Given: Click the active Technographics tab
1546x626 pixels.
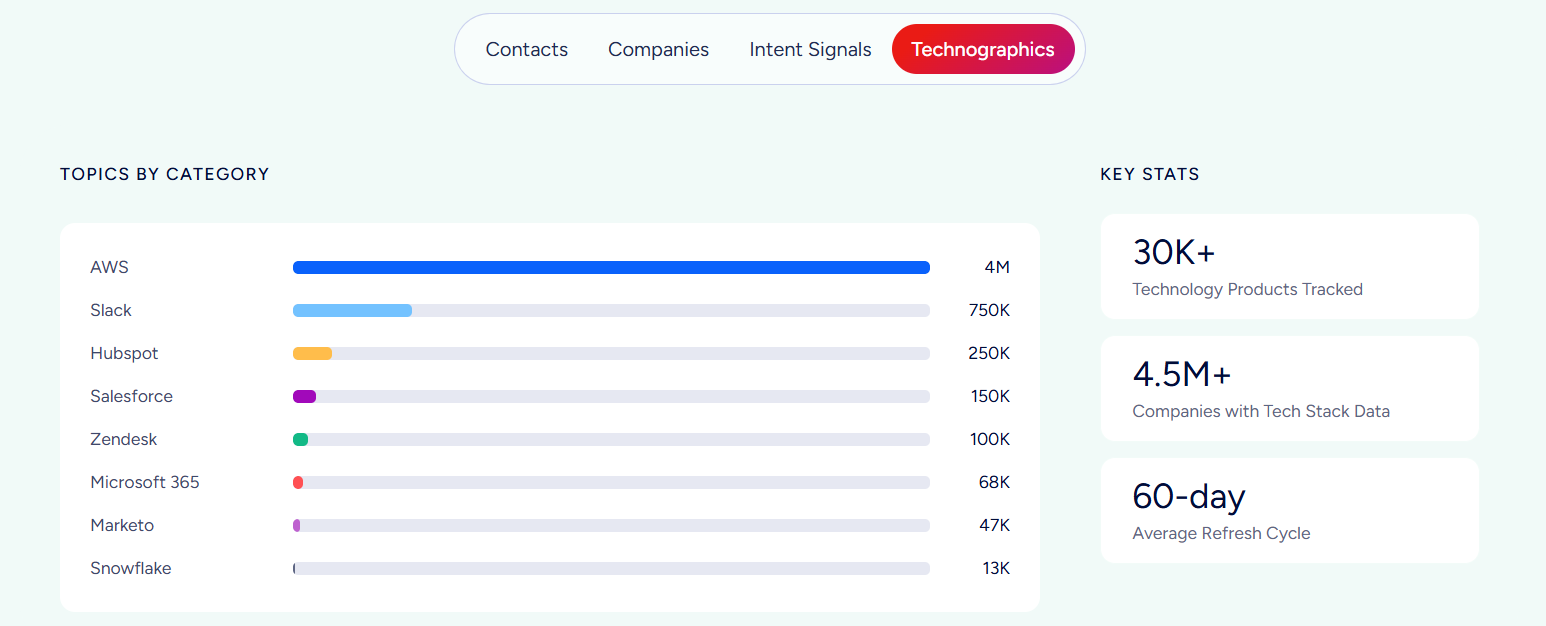Looking at the screenshot, I should (x=983, y=49).
